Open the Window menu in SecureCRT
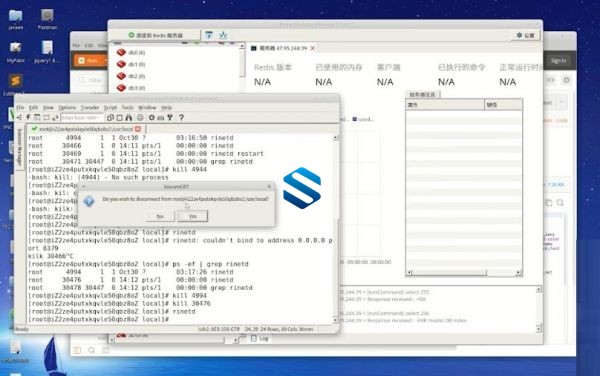Image resolution: width=600 pixels, height=376 pixels. [x=147, y=107]
